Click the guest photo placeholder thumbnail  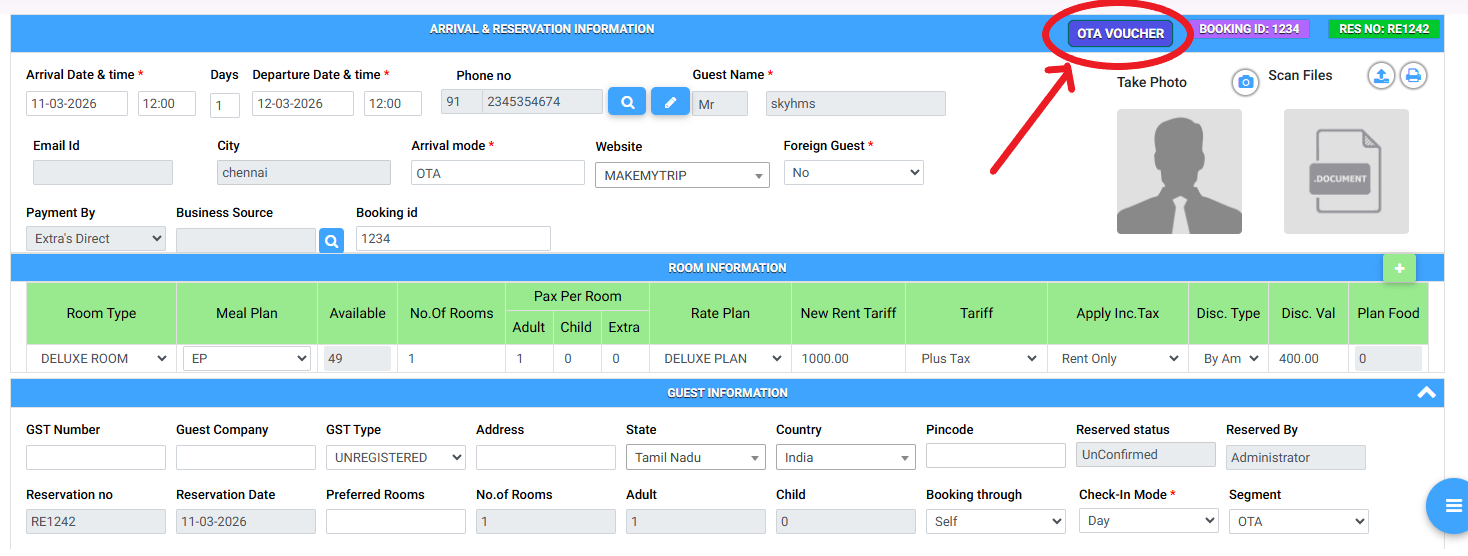click(1179, 172)
